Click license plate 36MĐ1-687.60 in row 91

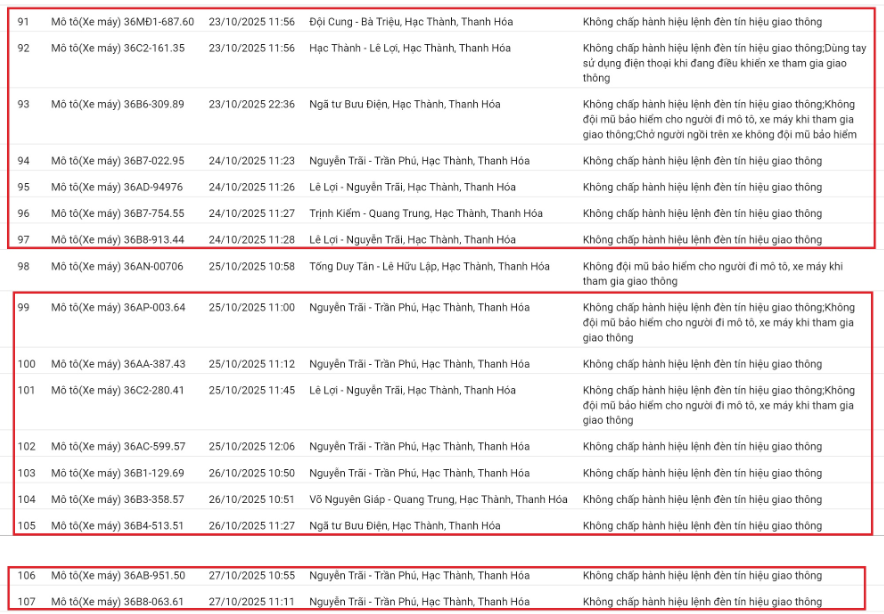123,21
